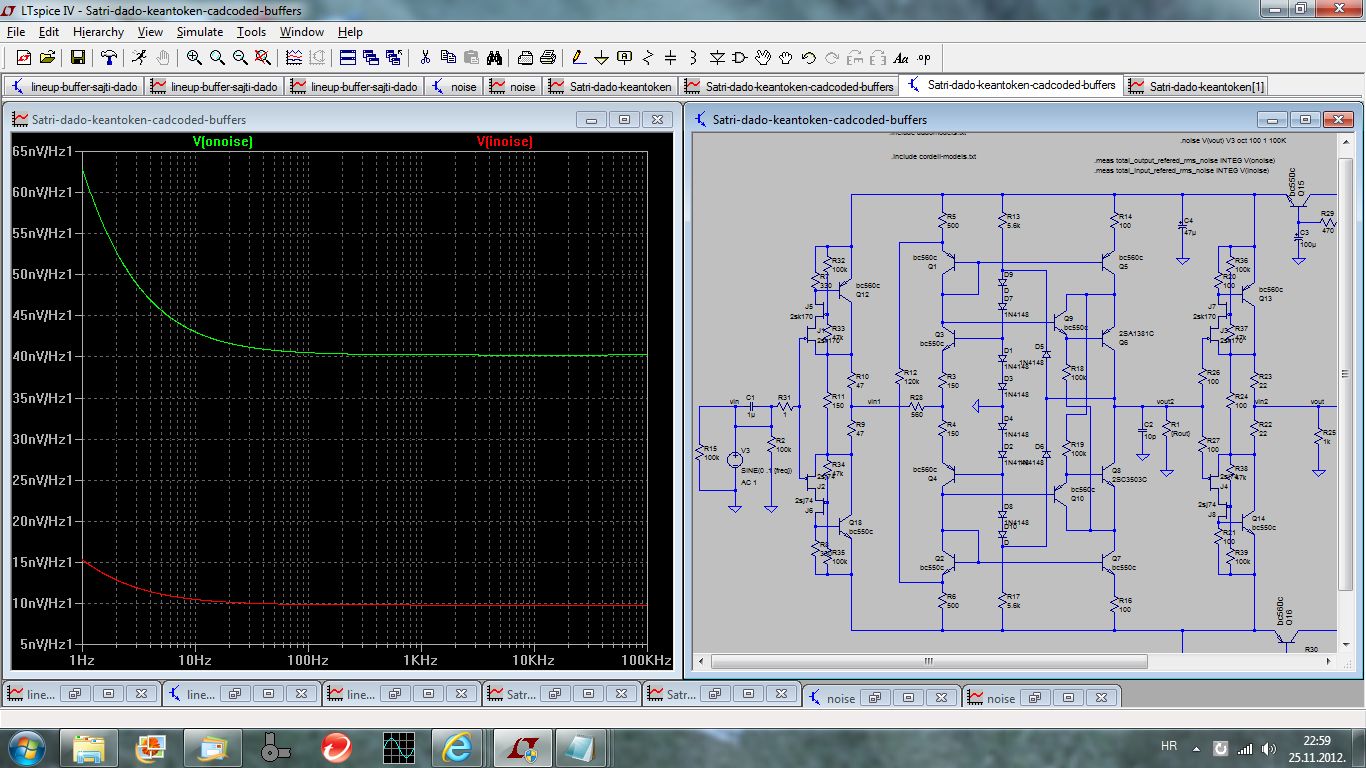
Task: Switch to the noise schematic tab
Action: (x=454, y=87)
